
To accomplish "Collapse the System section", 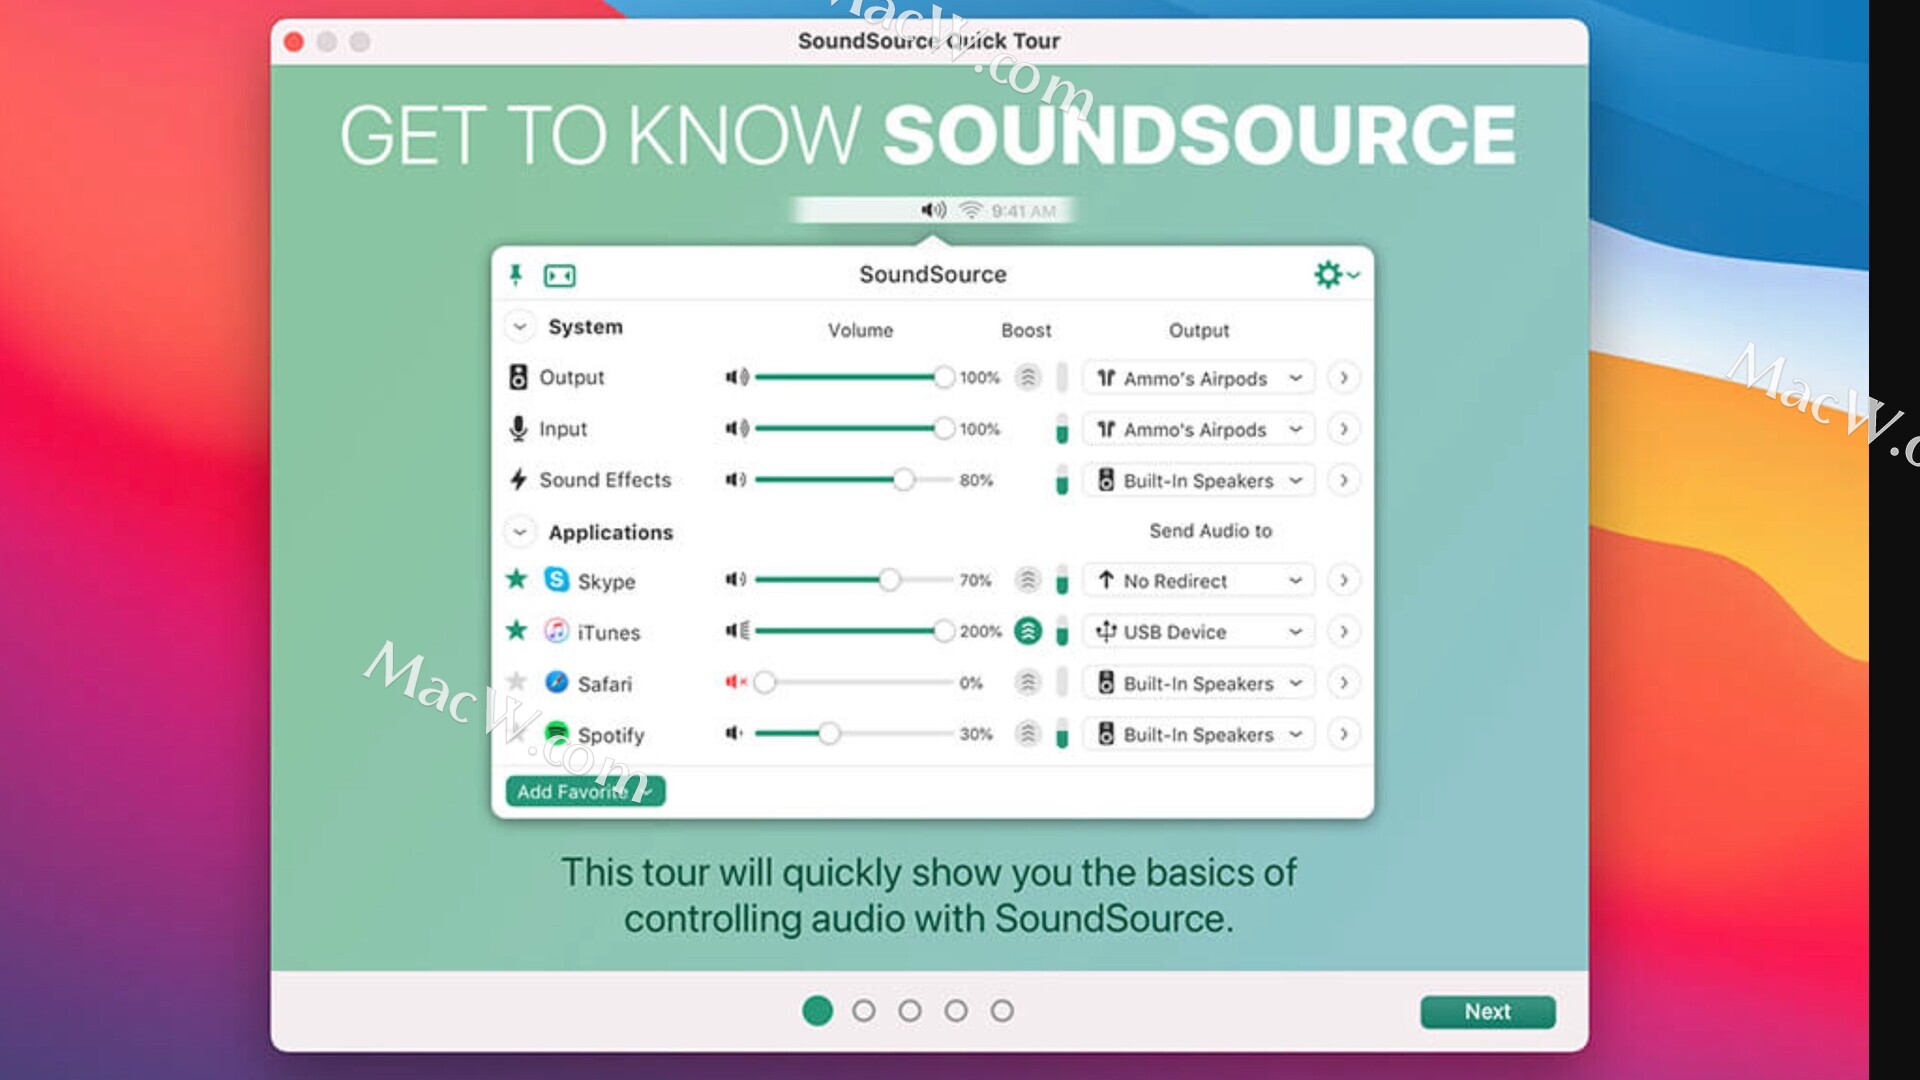I will [x=519, y=327].
